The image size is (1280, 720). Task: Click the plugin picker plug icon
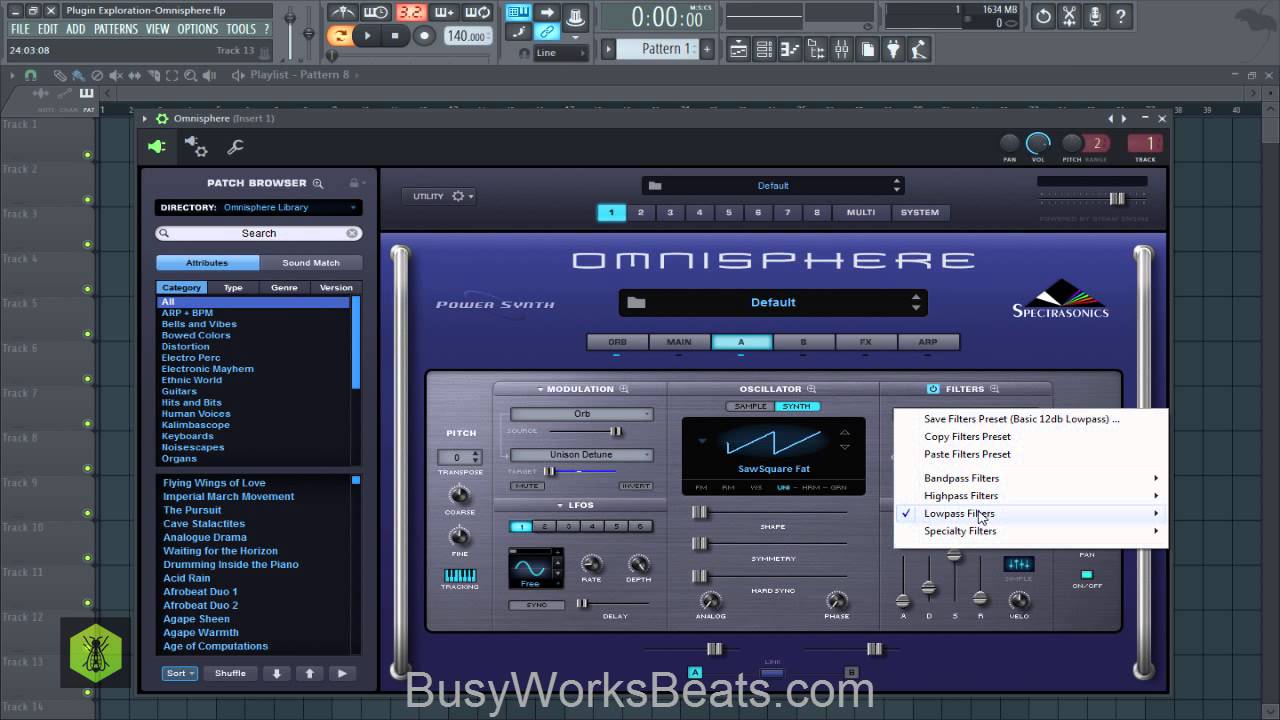click(893, 48)
